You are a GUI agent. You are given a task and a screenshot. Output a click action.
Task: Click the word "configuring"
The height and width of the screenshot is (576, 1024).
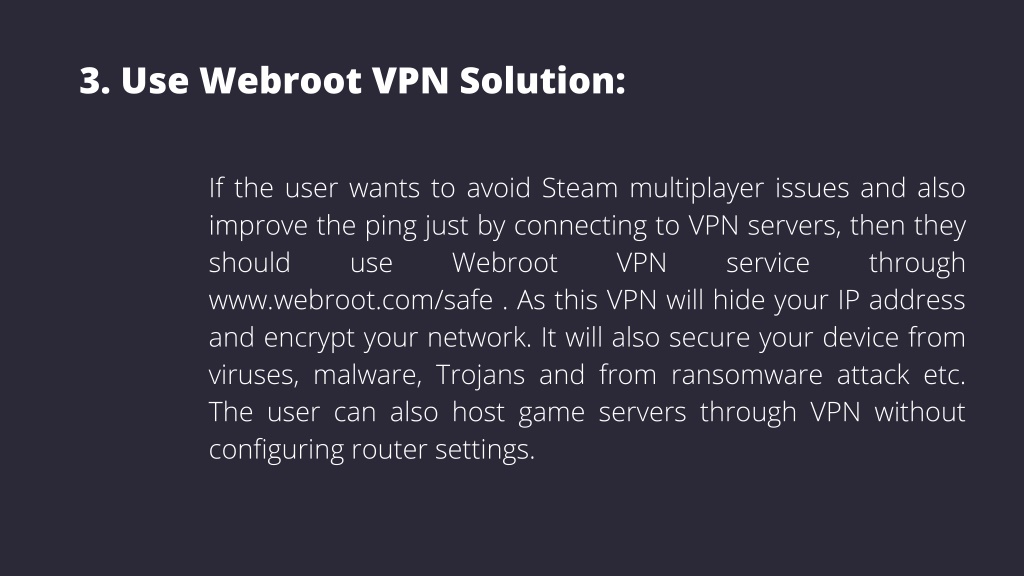[x=276, y=451]
